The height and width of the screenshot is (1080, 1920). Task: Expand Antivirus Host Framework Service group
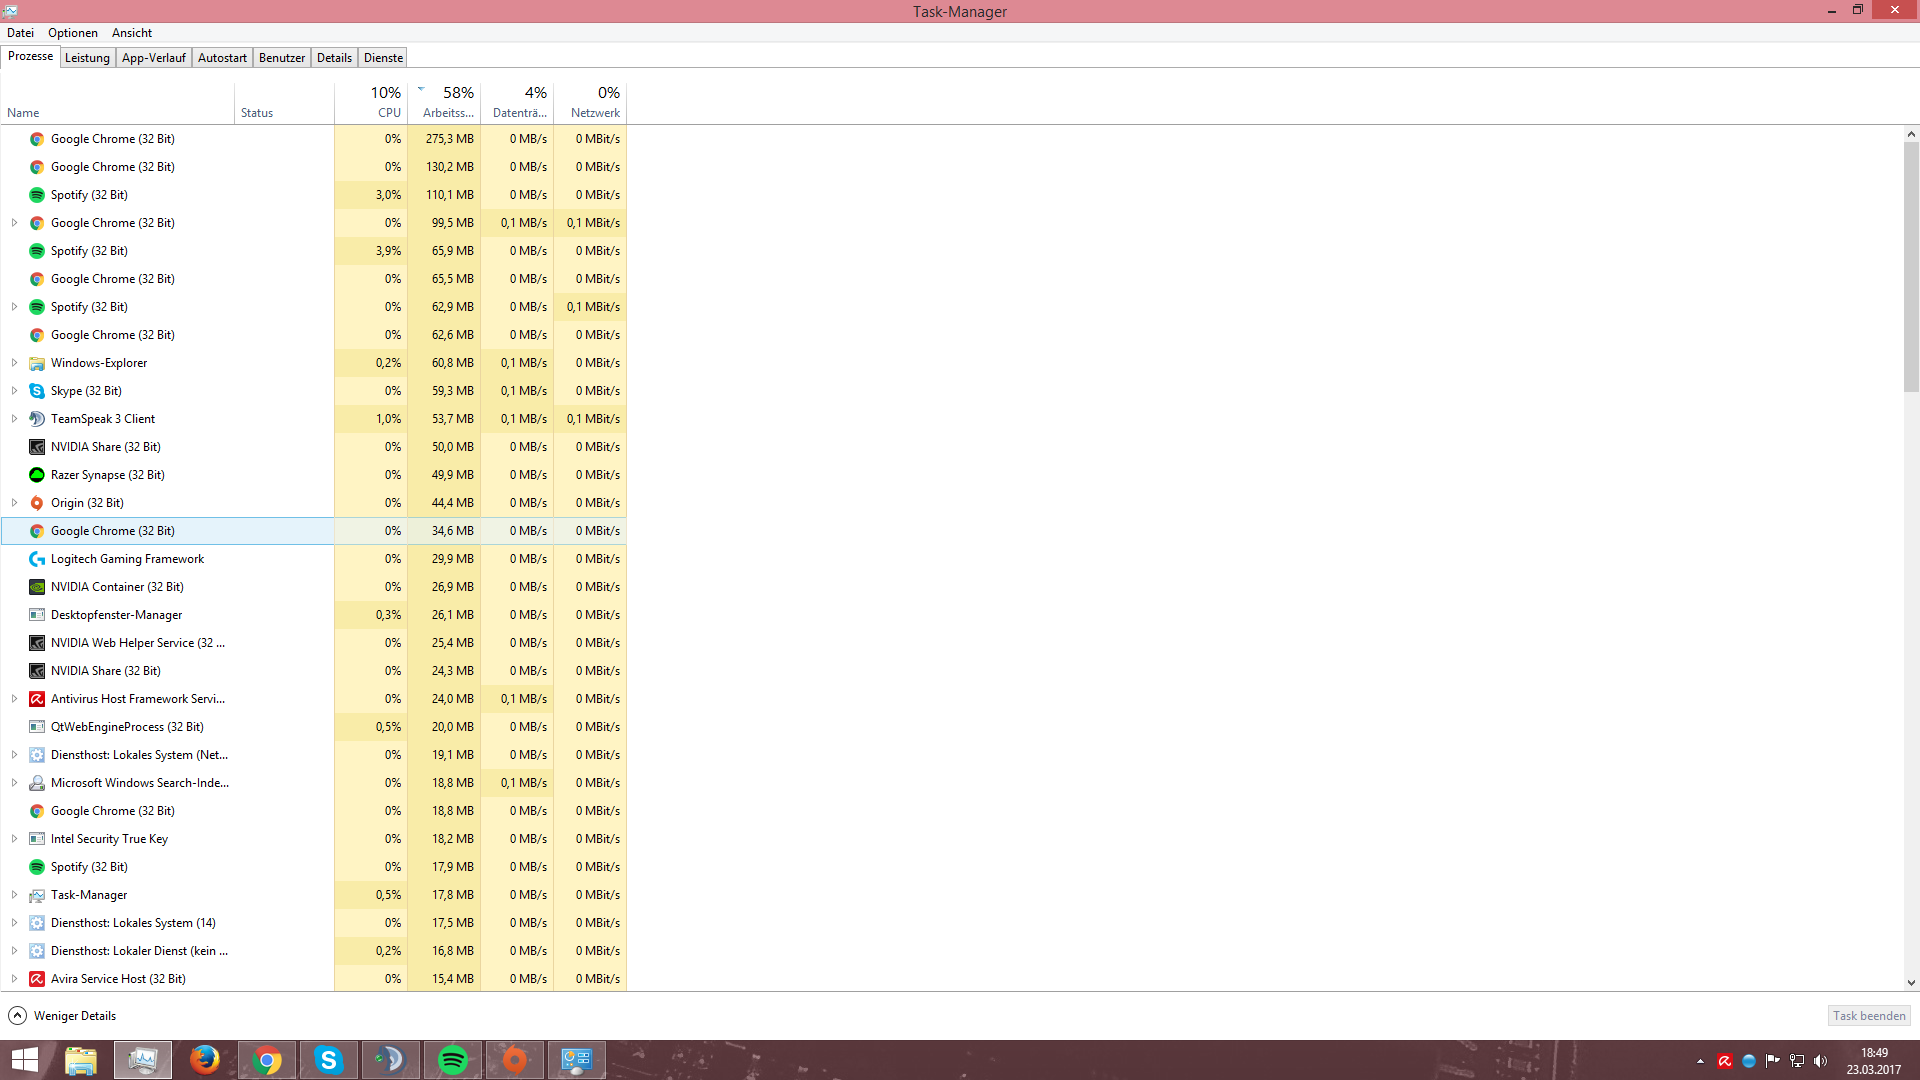14,699
